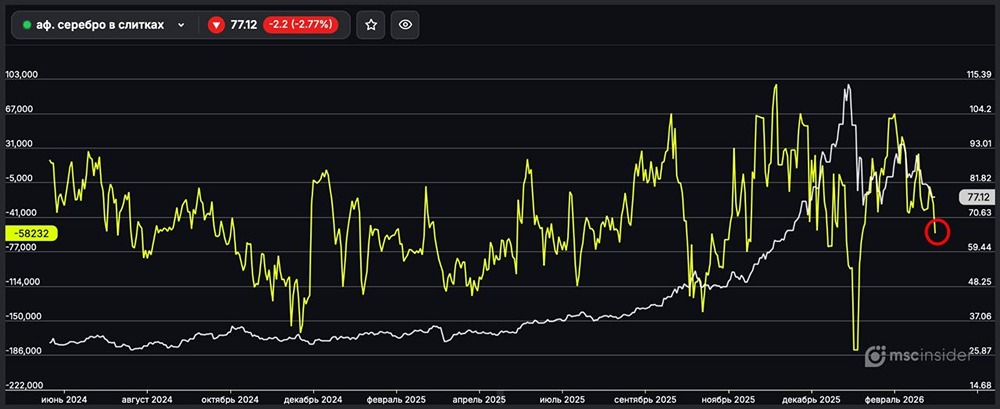Click the декабрь 2025 date label
Viewport: 1000px width, 409px height.
coord(811,400)
